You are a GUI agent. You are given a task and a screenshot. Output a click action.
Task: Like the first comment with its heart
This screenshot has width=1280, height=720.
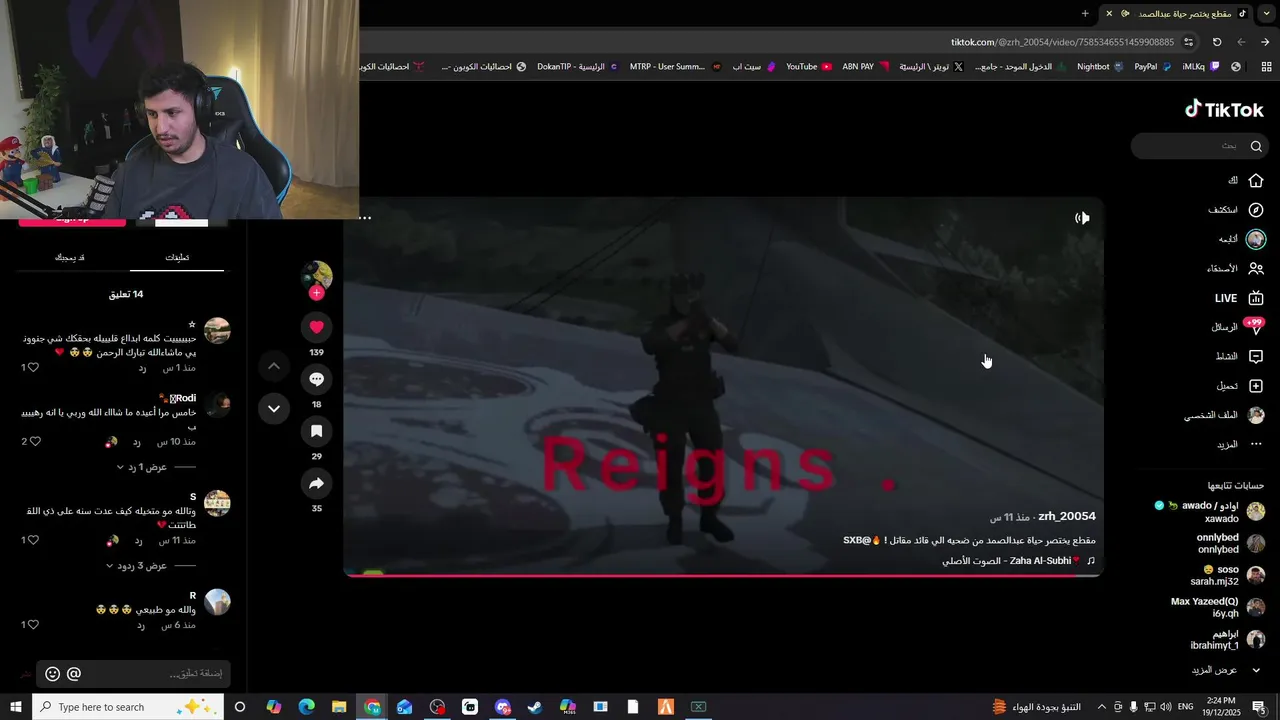pyautogui.click(x=33, y=367)
